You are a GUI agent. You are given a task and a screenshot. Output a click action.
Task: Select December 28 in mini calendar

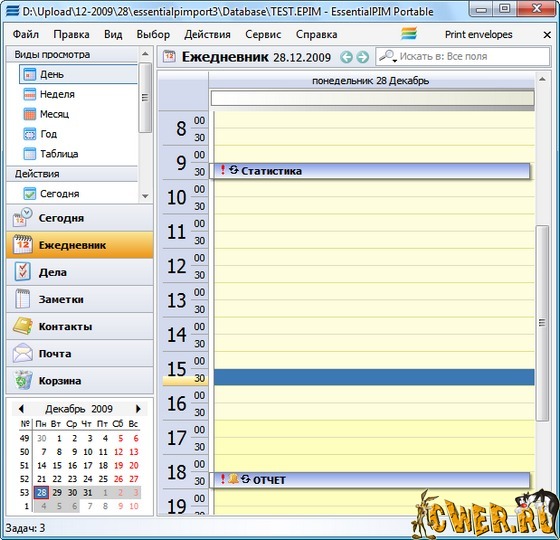(41, 492)
